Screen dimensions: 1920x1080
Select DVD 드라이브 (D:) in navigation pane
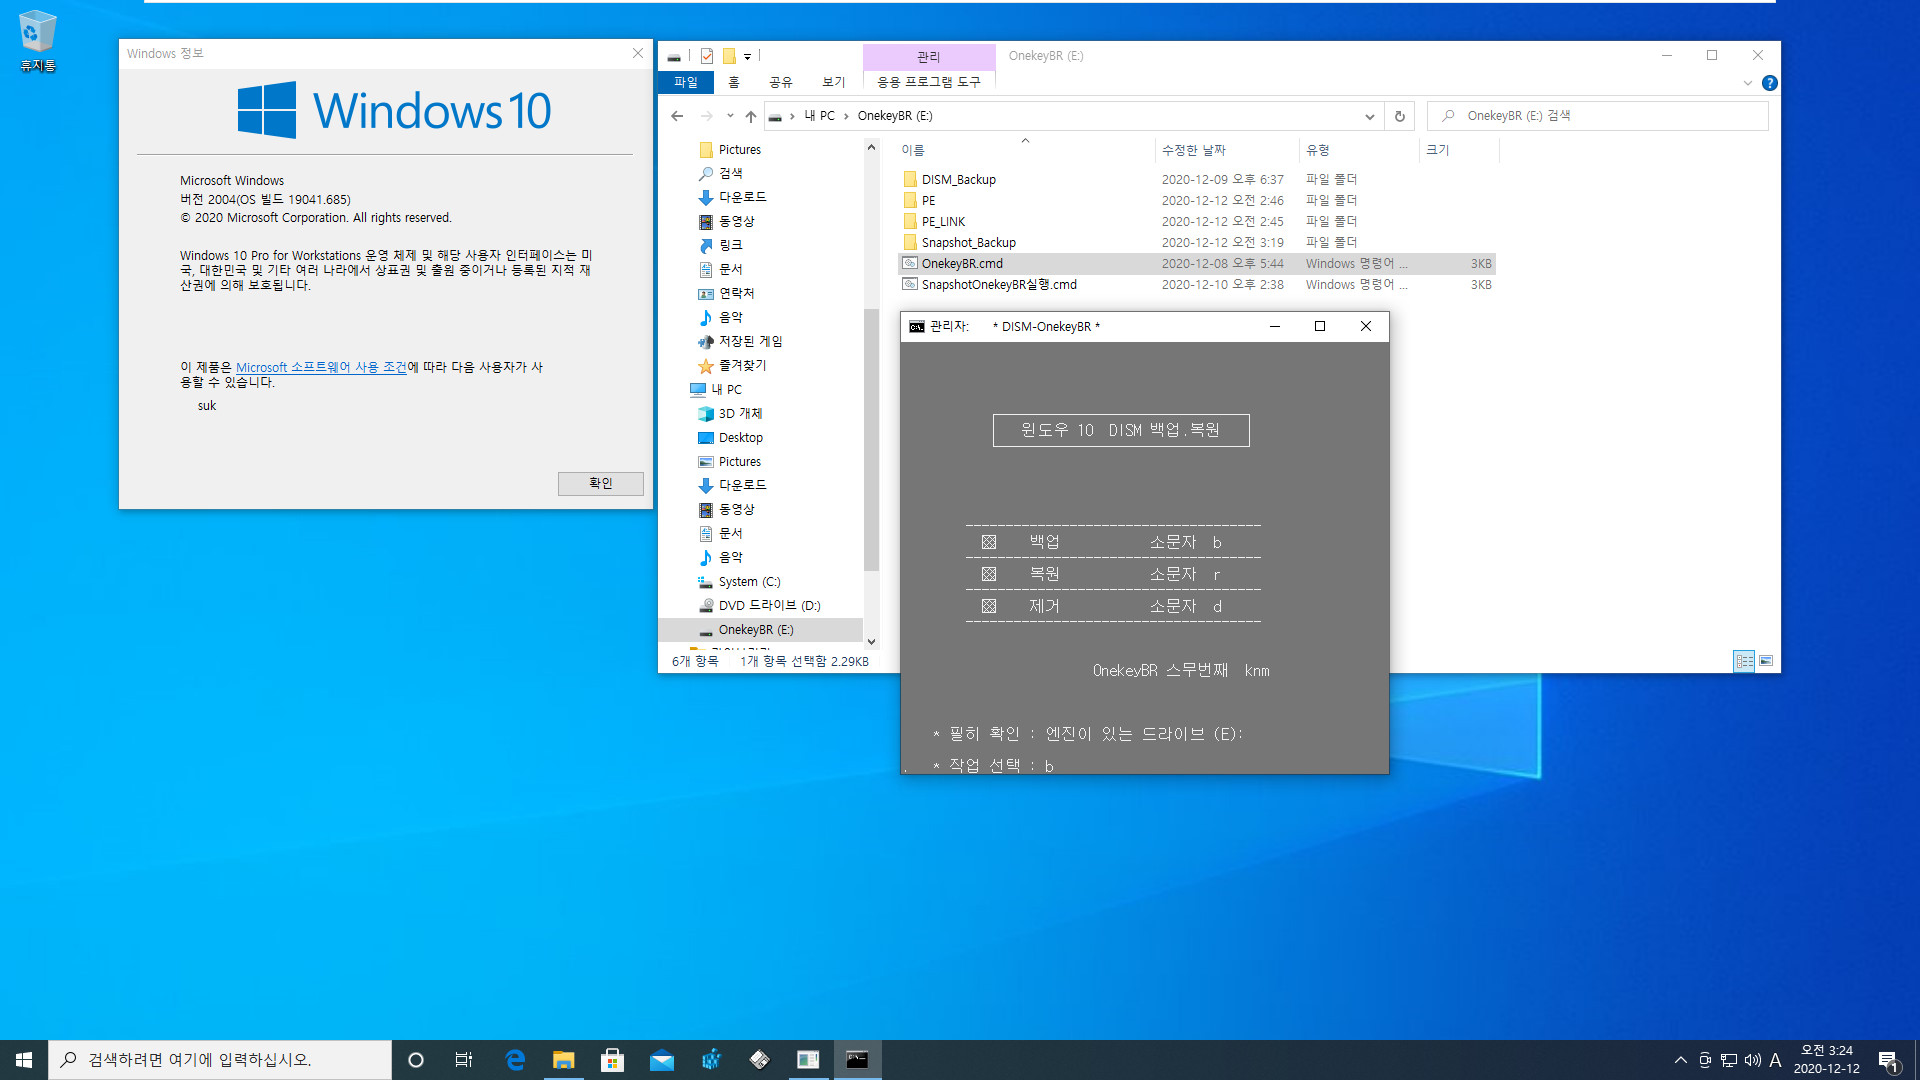pyautogui.click(x=769, y=606)
